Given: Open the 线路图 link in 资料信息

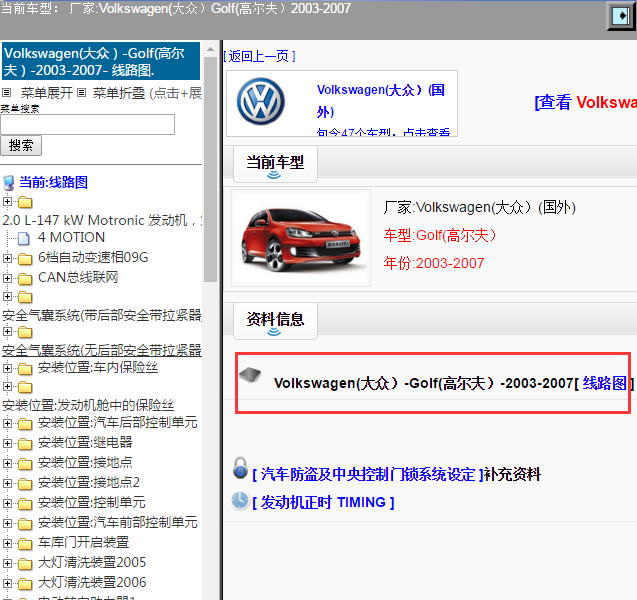Looking at the screenshot, I should (x=604, y=383).
